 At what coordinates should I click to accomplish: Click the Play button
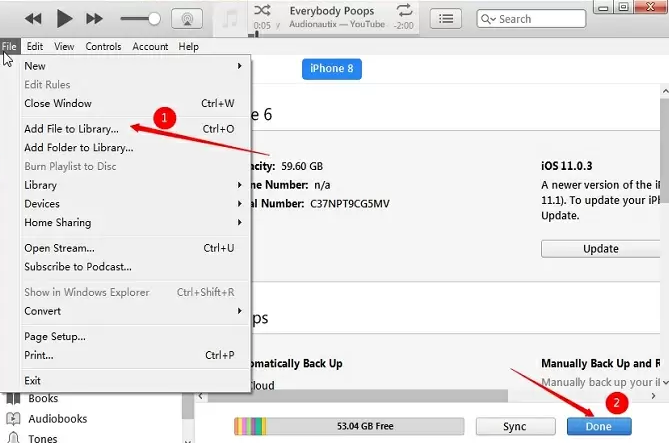click(x=65, y=18)
